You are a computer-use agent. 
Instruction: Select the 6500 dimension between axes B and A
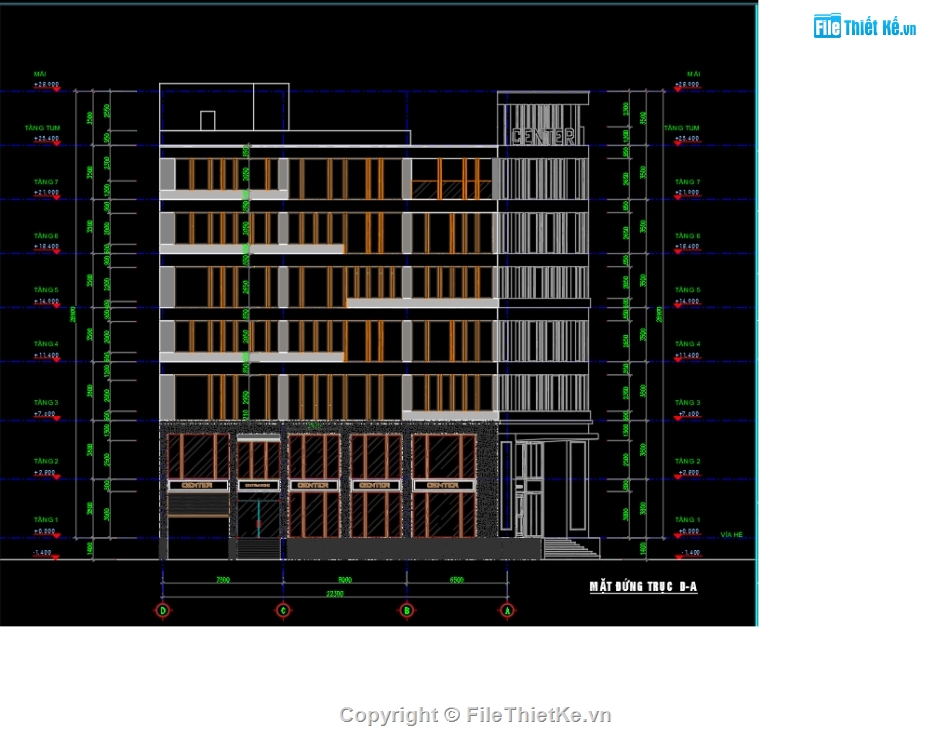456,579
